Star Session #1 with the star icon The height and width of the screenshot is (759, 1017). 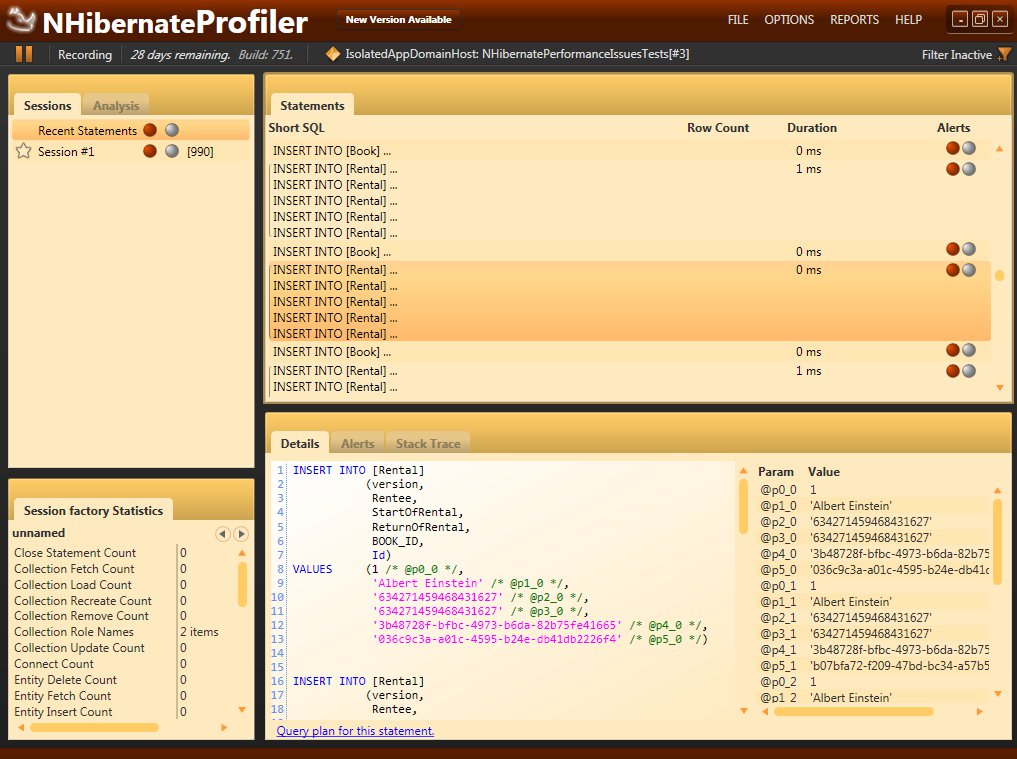pos(23,151)
